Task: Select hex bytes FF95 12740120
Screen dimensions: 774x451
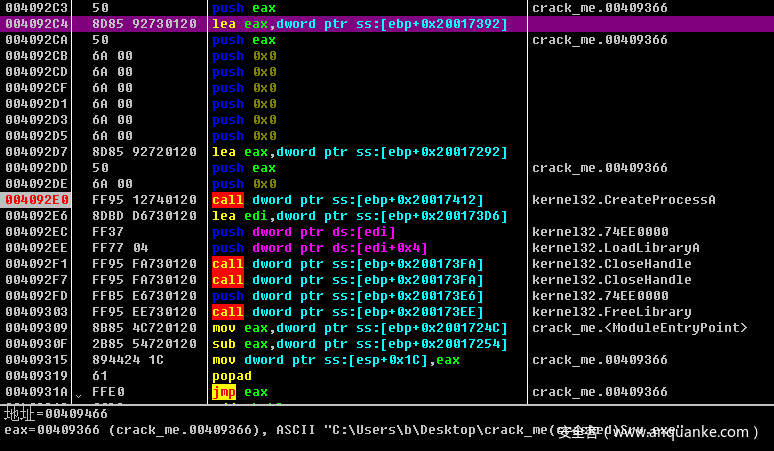Action: point(144,200)
